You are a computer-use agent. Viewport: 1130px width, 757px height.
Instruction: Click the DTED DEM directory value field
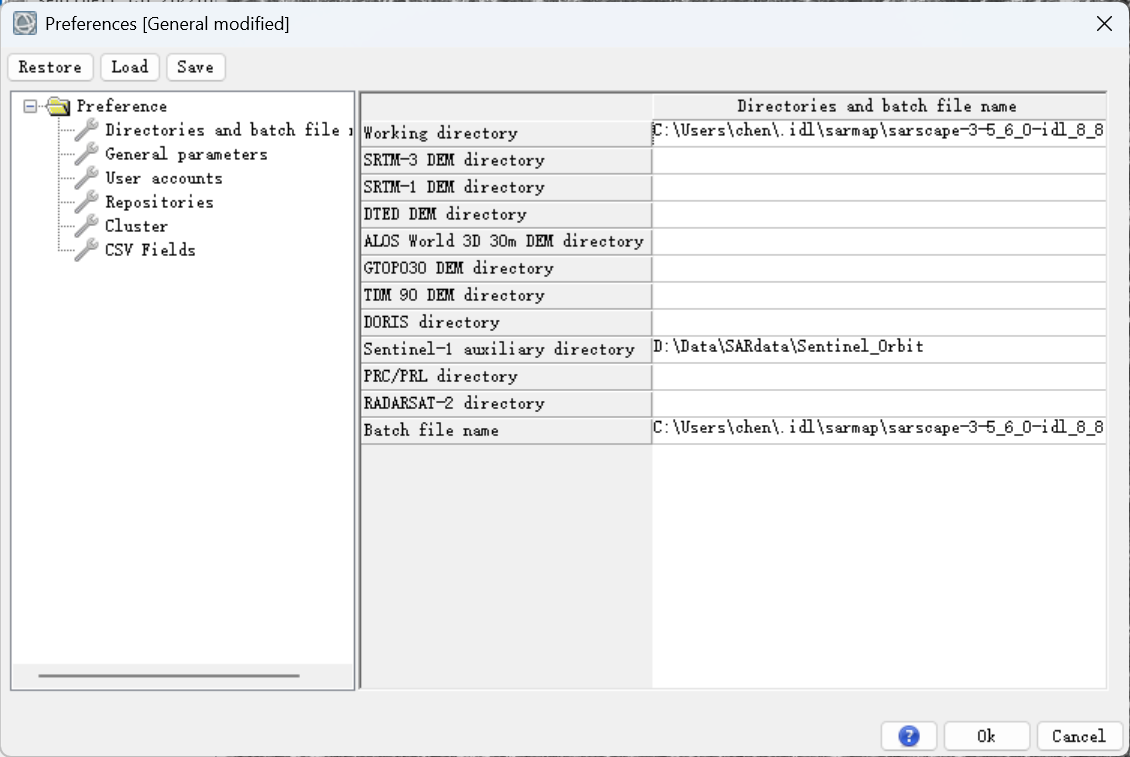pyautogui.click(x=878, y=214)
